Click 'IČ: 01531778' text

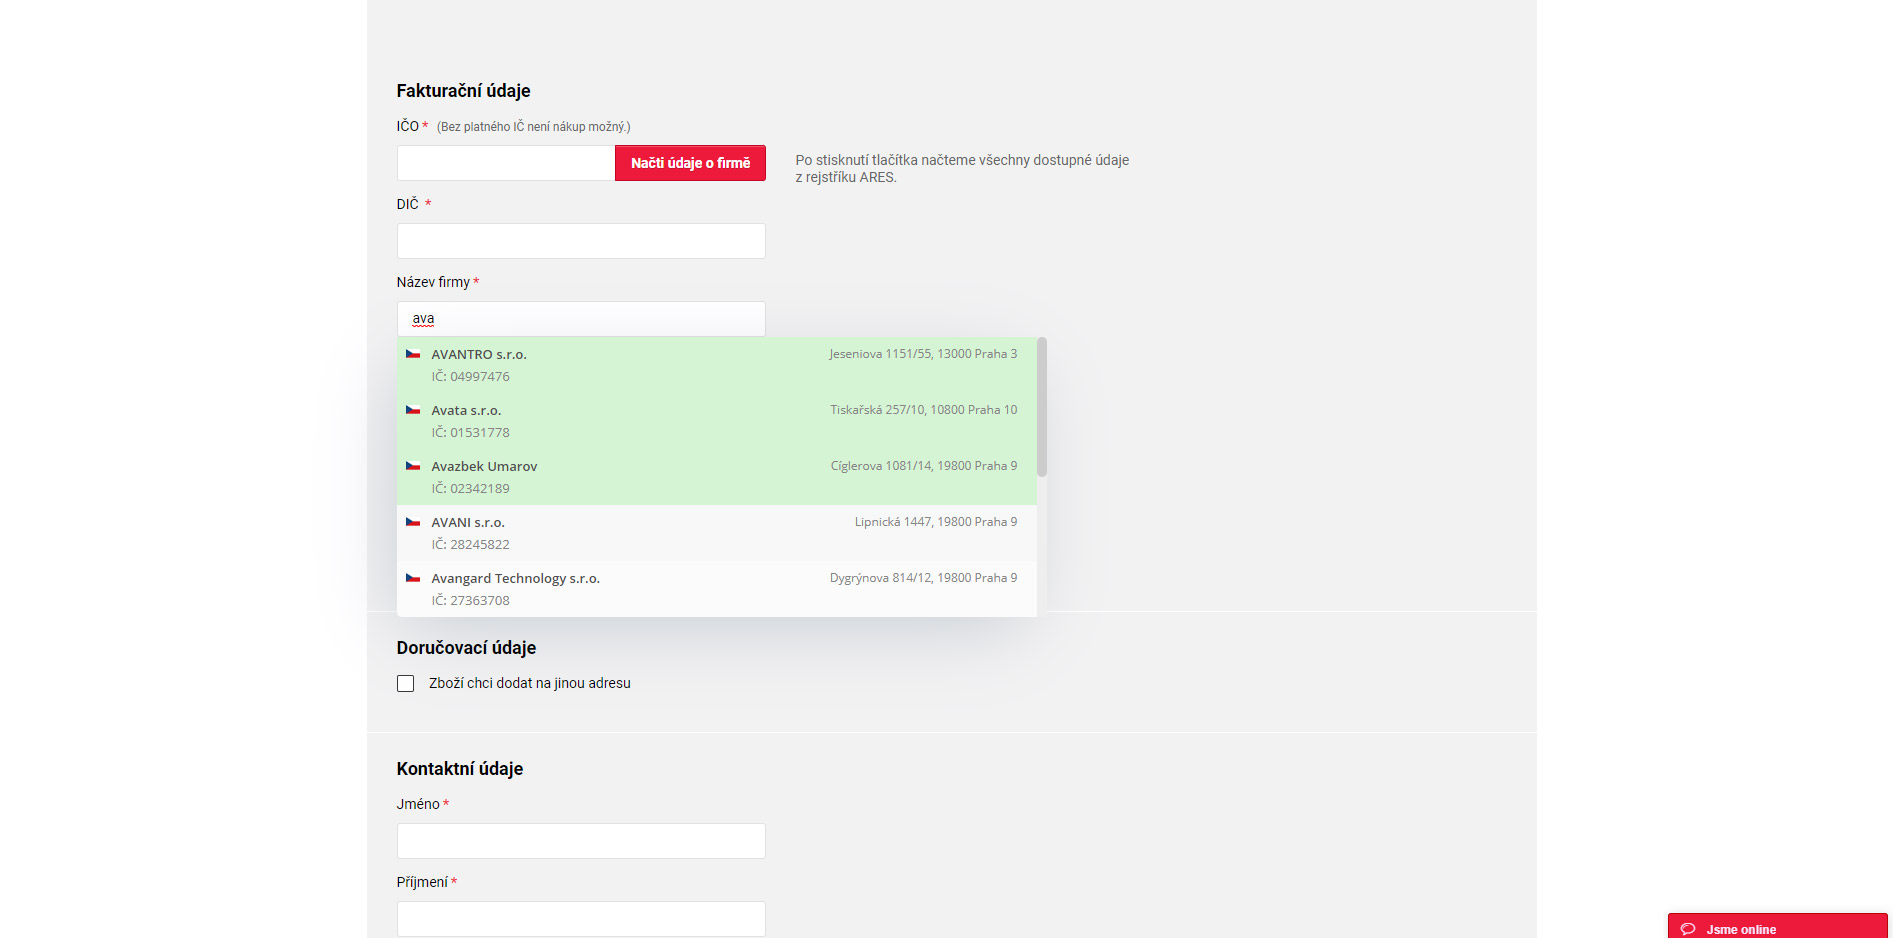470,433
